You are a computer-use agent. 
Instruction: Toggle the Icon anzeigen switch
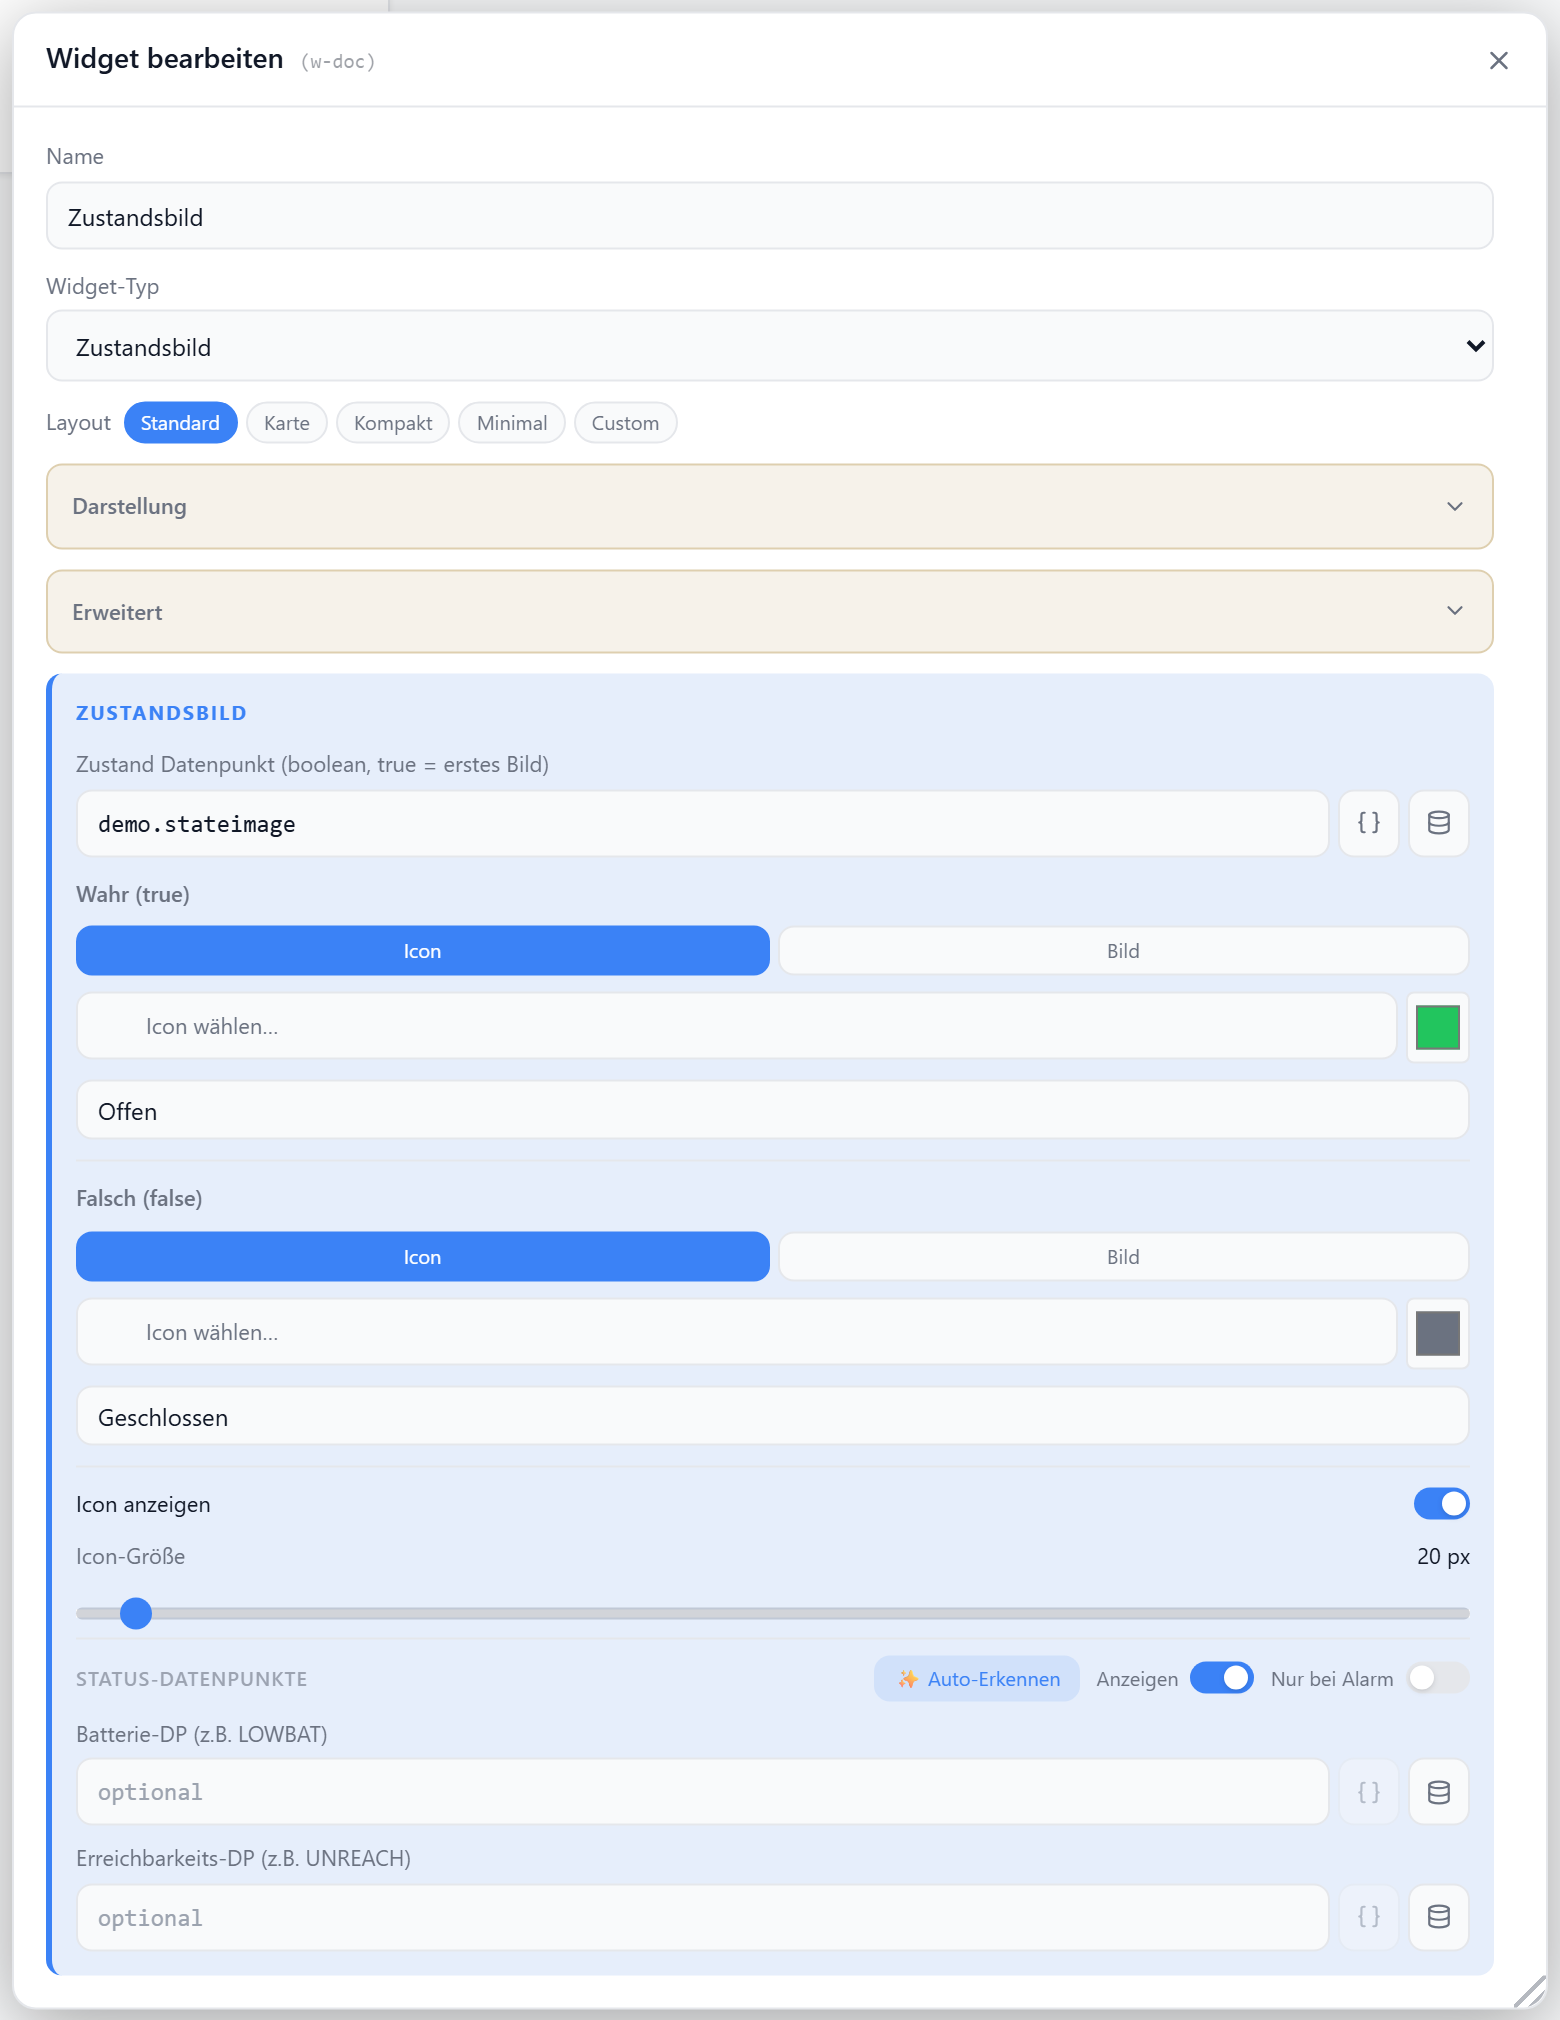click(x=1441, y=1503)
